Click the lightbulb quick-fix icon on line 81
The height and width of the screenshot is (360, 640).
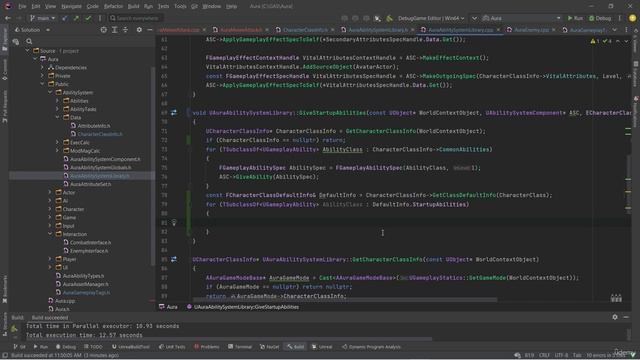(174, 222)
